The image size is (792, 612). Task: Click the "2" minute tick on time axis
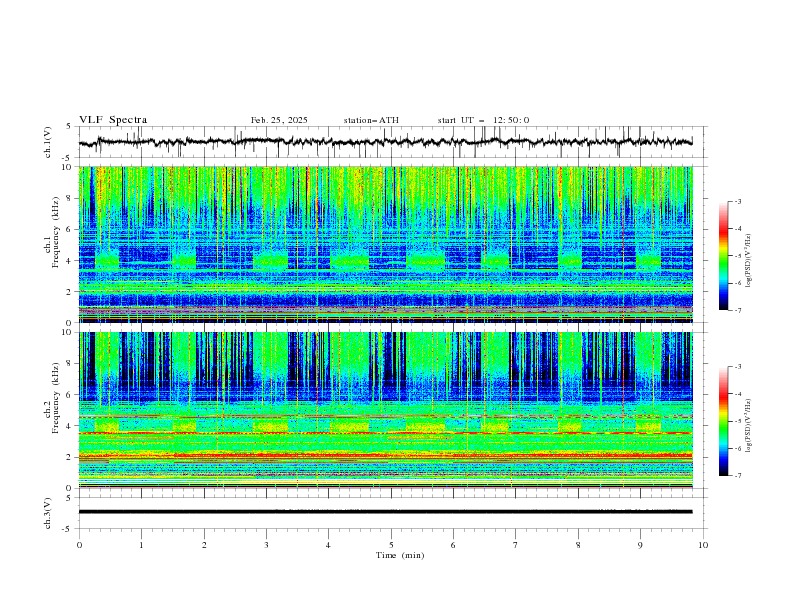click(x=204, y=545)
